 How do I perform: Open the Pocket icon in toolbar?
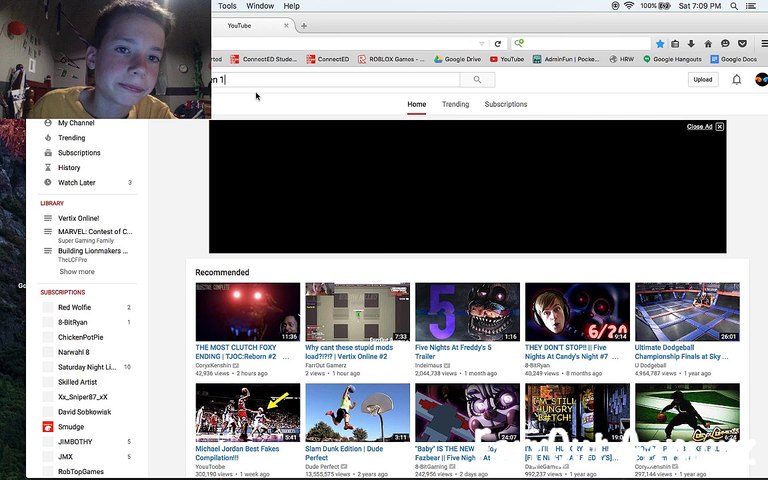coord(742,44)
